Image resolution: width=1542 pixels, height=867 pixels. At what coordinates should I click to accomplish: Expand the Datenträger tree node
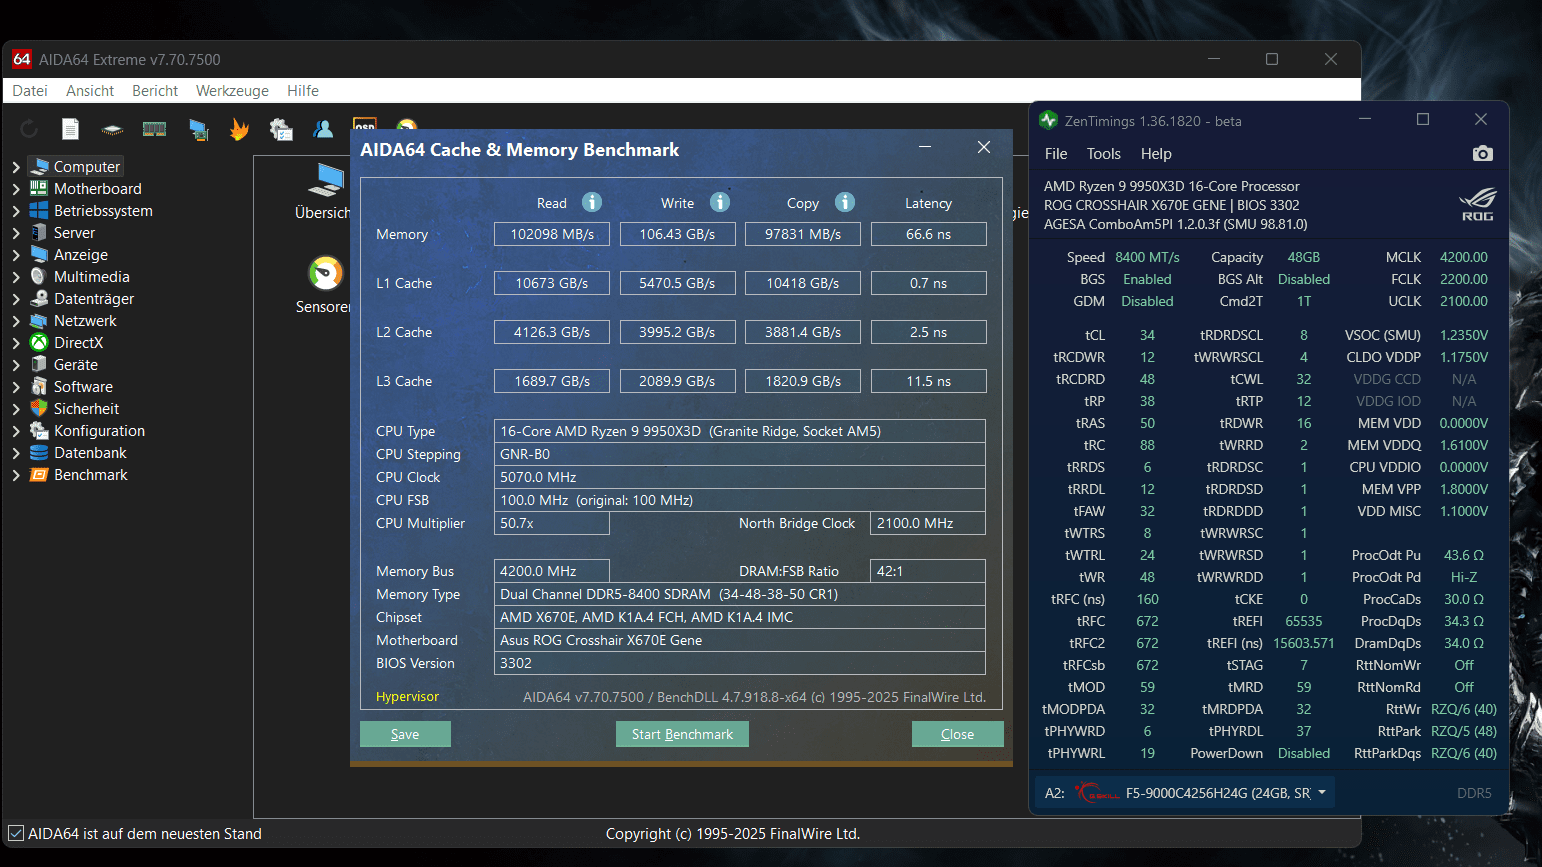[16, 299]
